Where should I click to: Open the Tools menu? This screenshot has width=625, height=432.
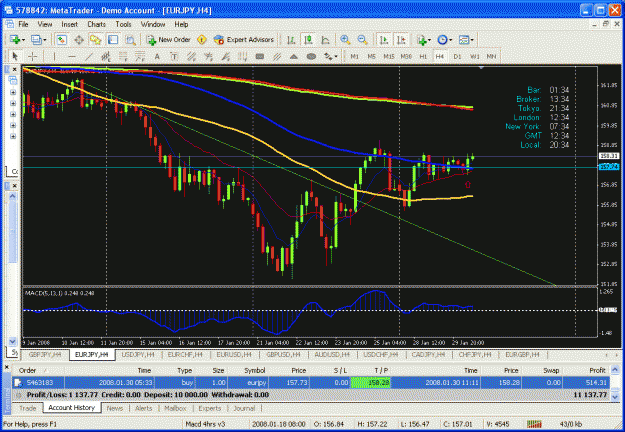click(123, 24)
